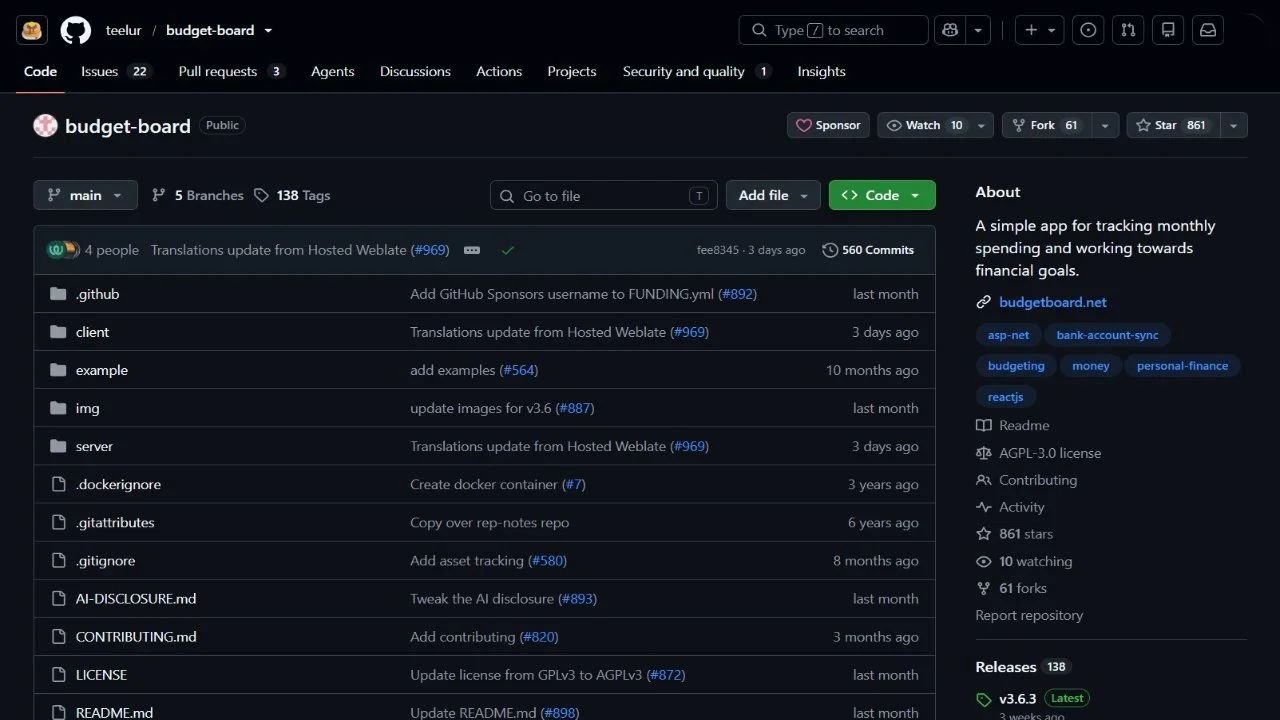
Task: Select the bank-account-sync topic tag
Action: pos(1108,335)
